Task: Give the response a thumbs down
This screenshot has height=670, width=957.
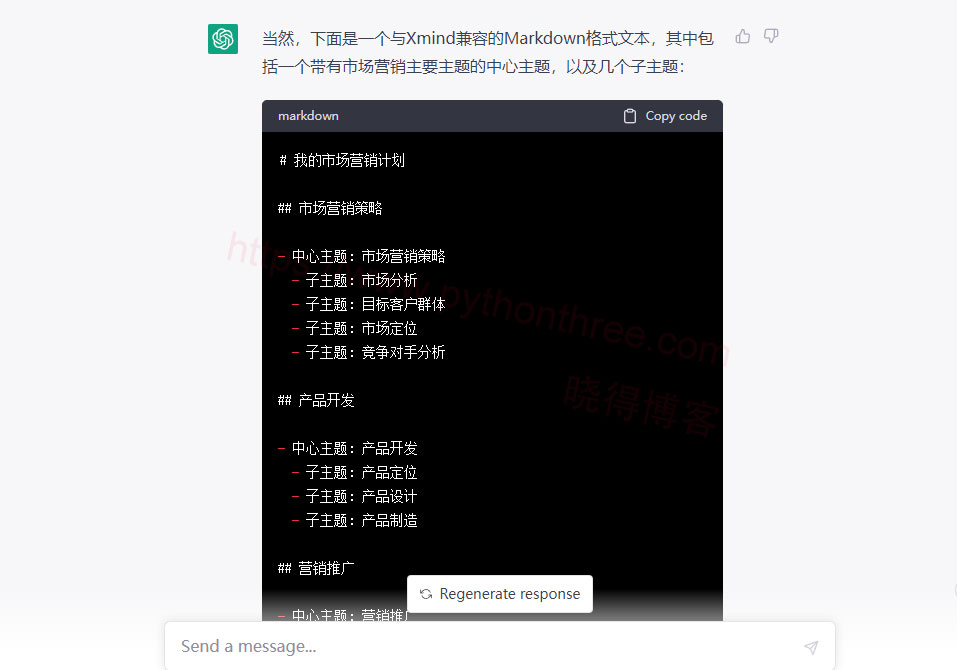Action: coord(771,37)
